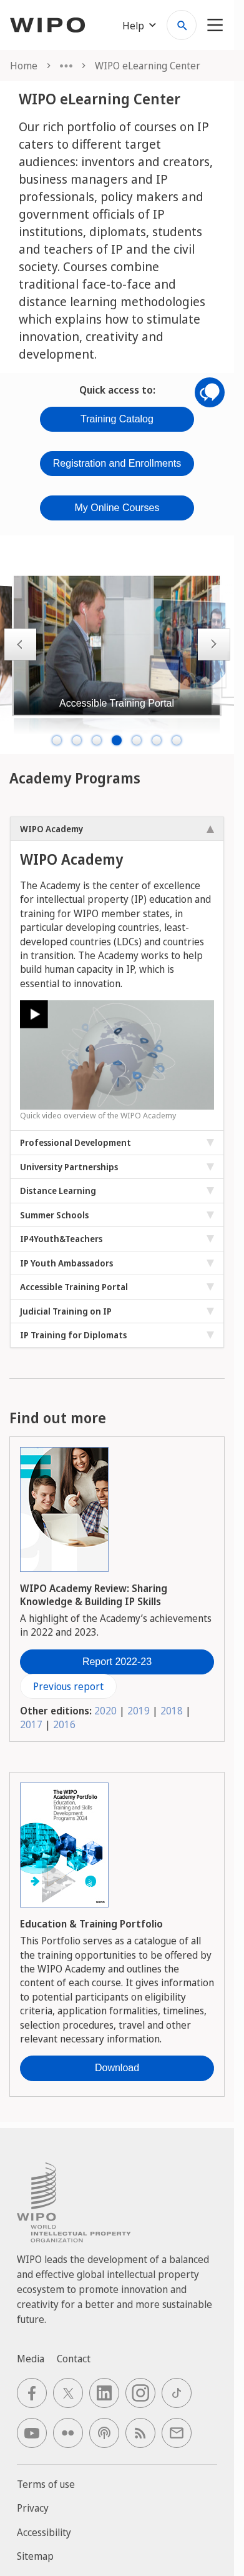Open the hamburger navigation menu

coord(215,25)
